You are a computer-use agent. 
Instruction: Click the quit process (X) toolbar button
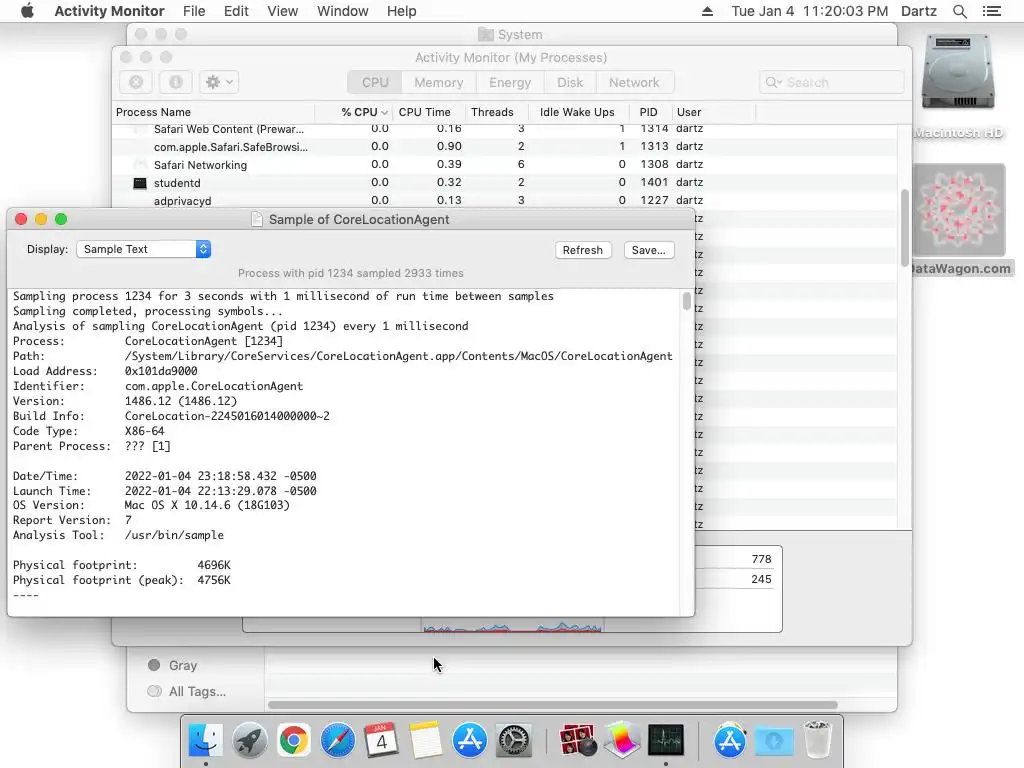coord(136,82)
